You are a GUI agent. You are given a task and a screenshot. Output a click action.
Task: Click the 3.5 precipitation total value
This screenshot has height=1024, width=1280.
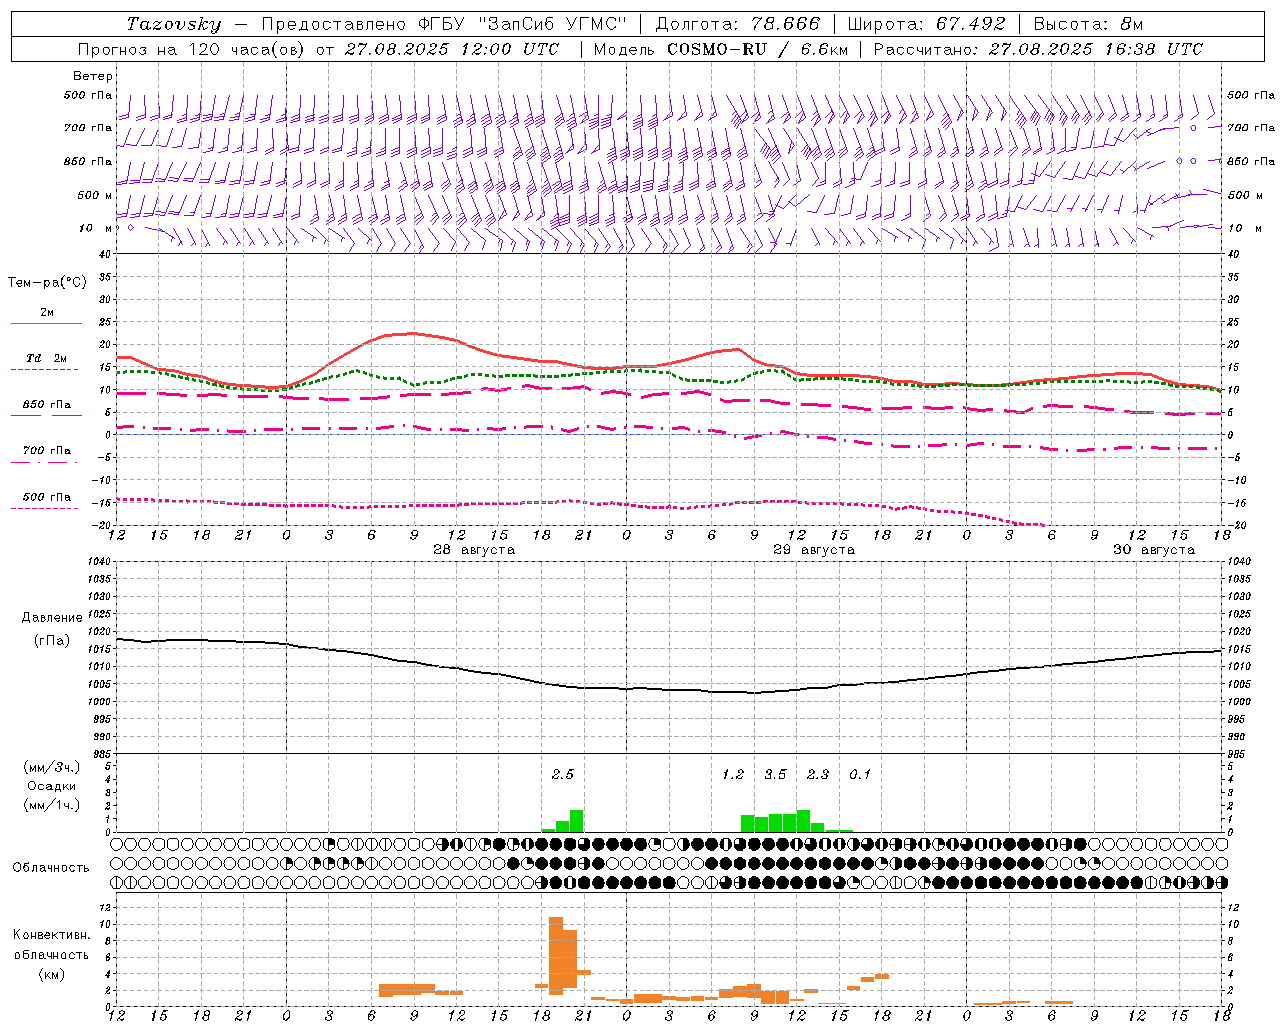pyautogui.click(x=775, y=774)
